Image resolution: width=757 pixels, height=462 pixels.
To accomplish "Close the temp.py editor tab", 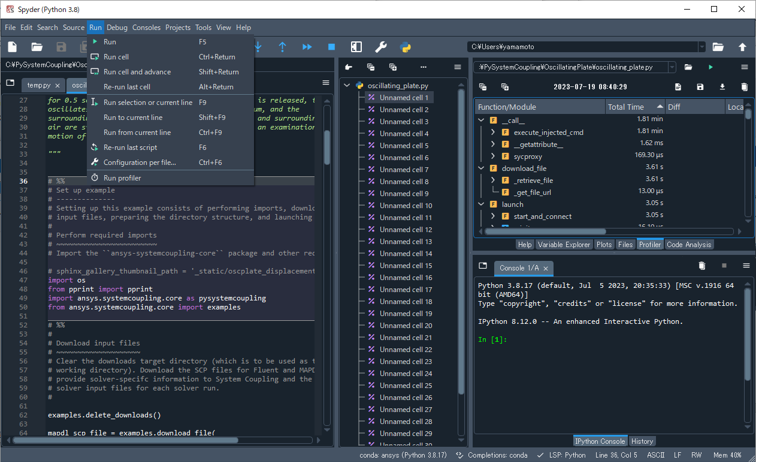I will [x=57, y=86].
